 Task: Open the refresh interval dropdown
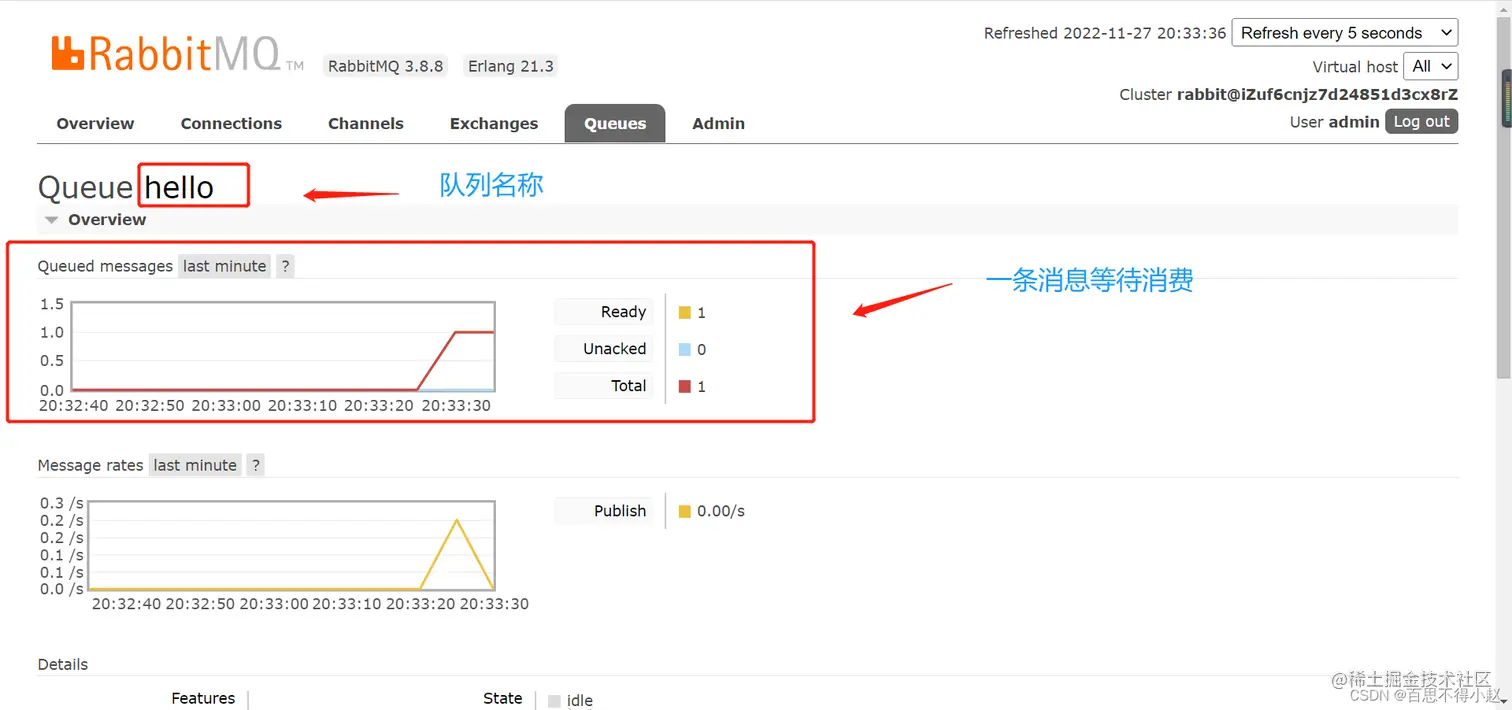[x=1345, y=33]
